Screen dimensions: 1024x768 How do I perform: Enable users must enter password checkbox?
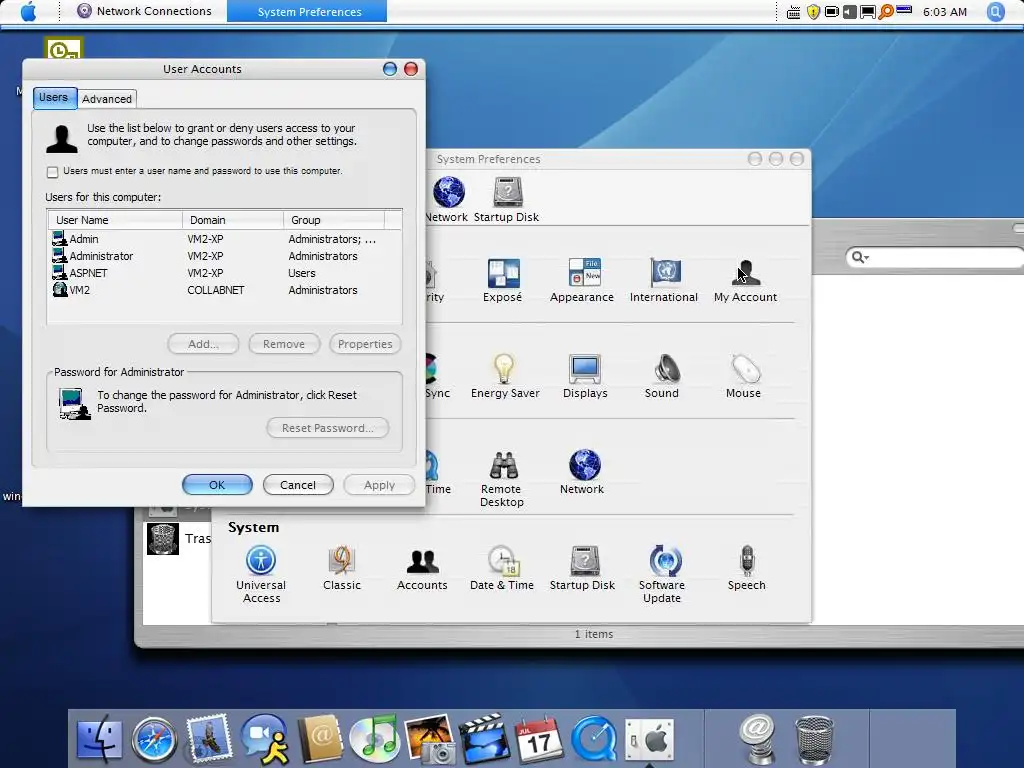coord(53,172)
